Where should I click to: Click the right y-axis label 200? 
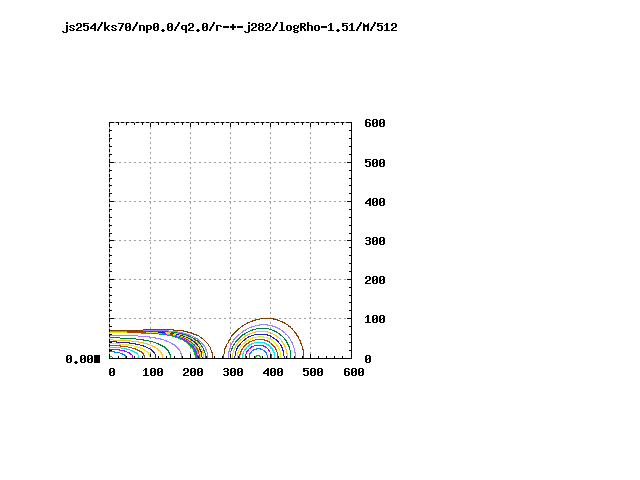click(375, 280)
